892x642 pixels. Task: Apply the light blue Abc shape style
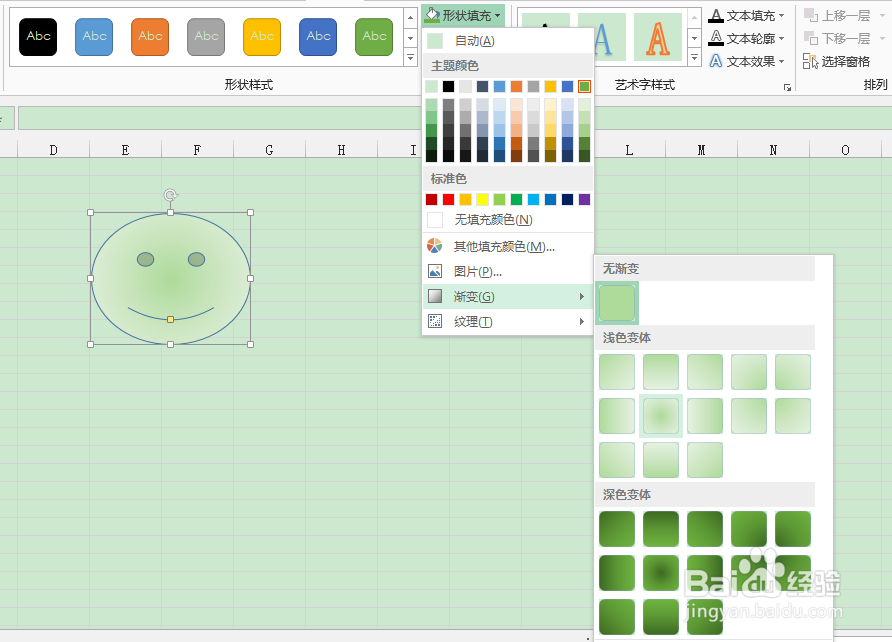click(x=94, y=36)
